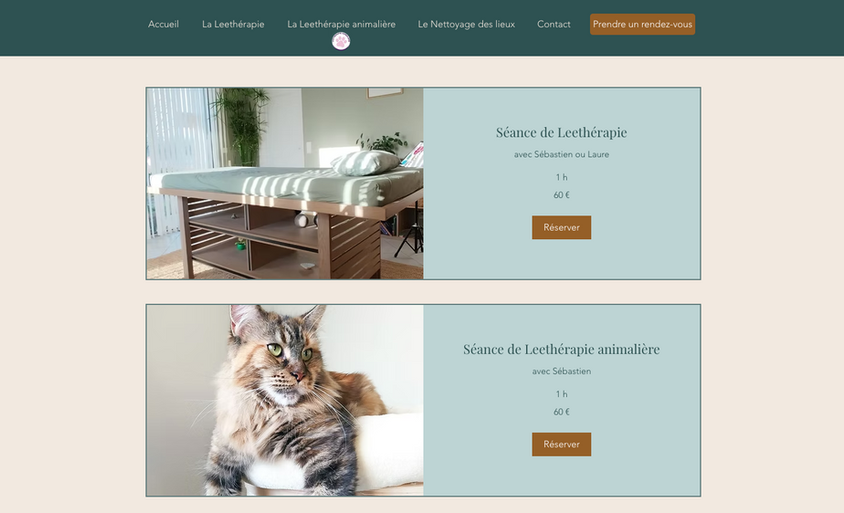The width and height of the screenshot is (844, 513).
Task: Go to La Leethérapie page
Action: click(x=233, y=24)
